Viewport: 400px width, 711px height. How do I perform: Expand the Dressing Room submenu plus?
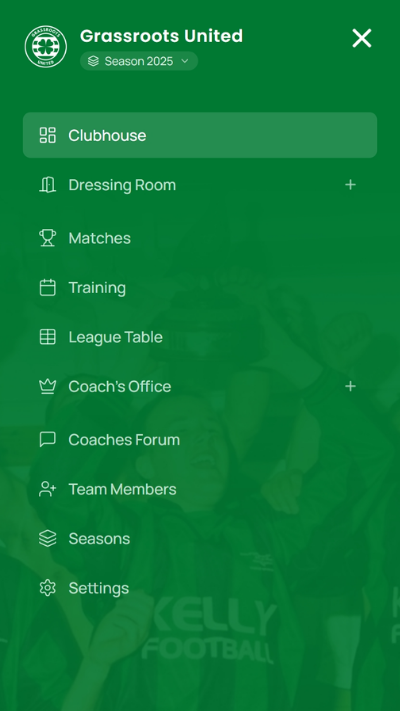350,185
